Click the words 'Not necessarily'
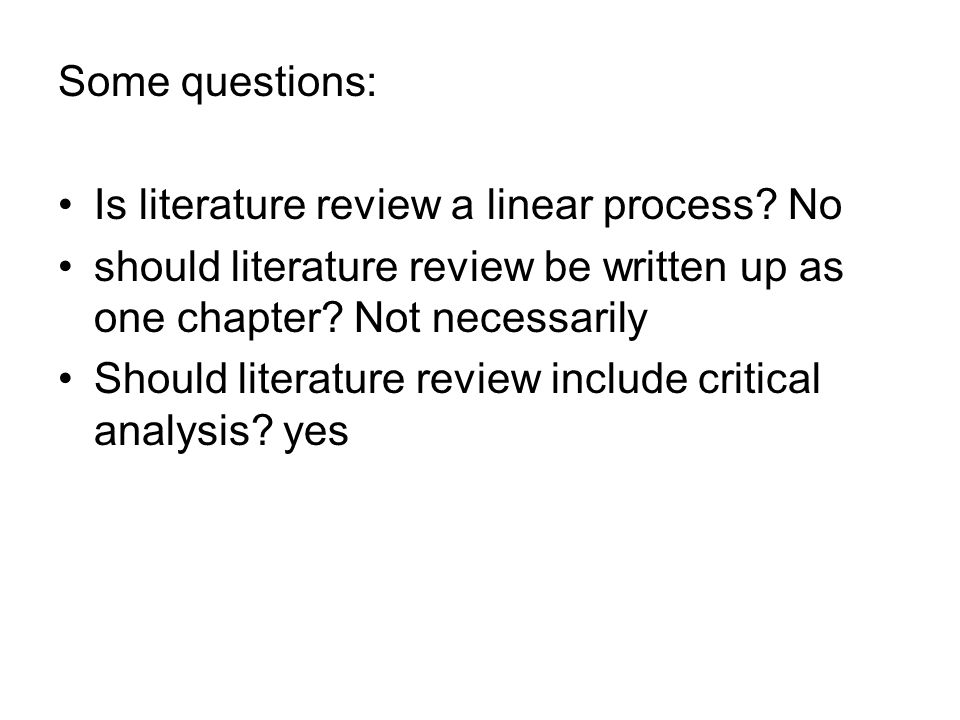 point(500,319)
